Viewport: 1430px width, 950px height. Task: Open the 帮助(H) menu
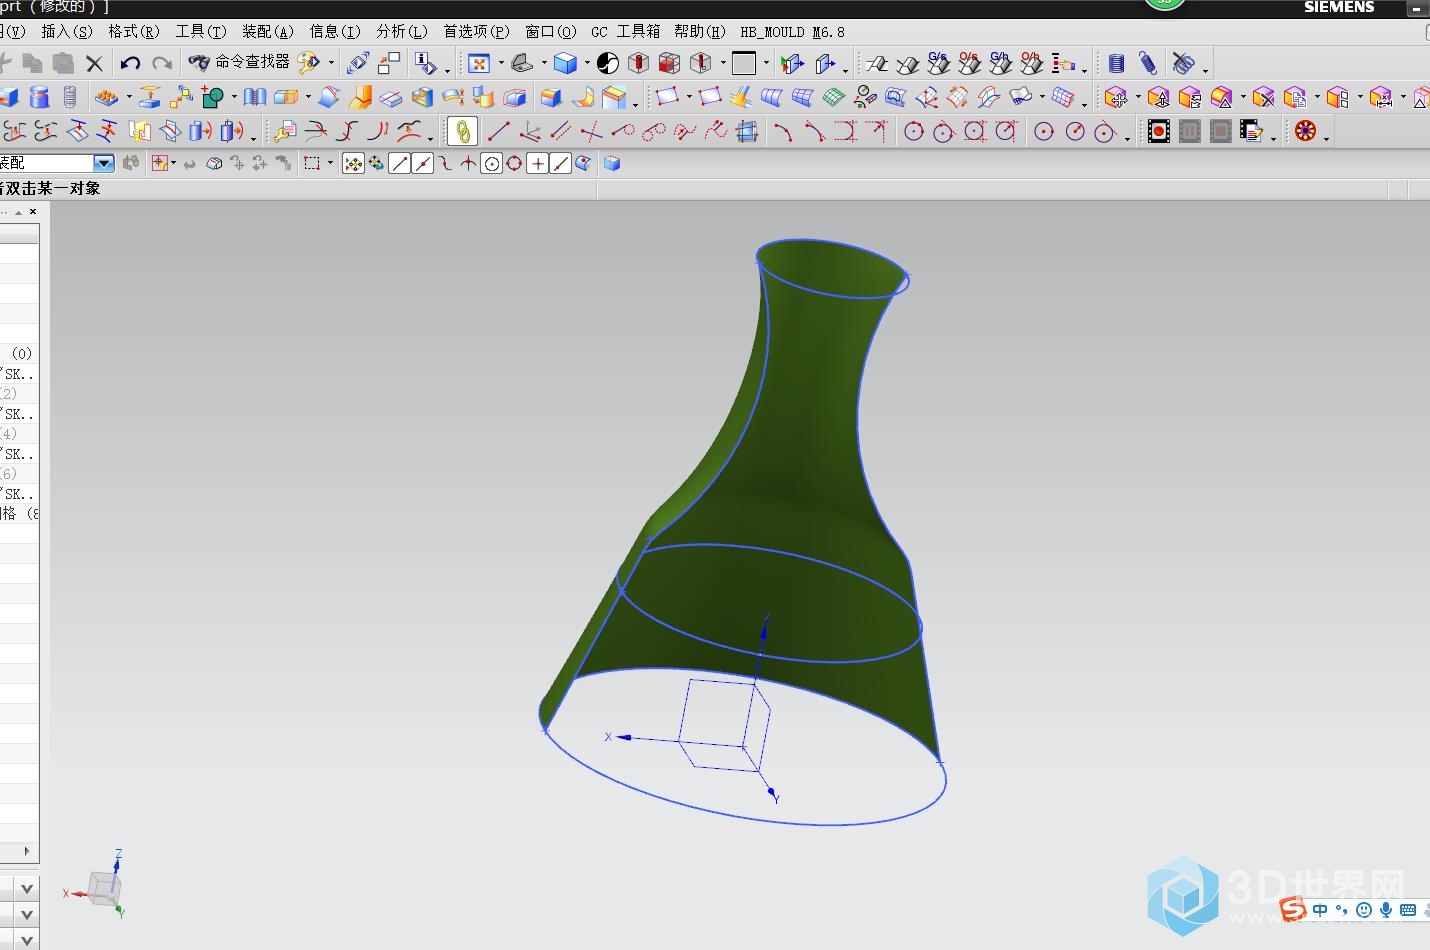click(x=700, y=32)
